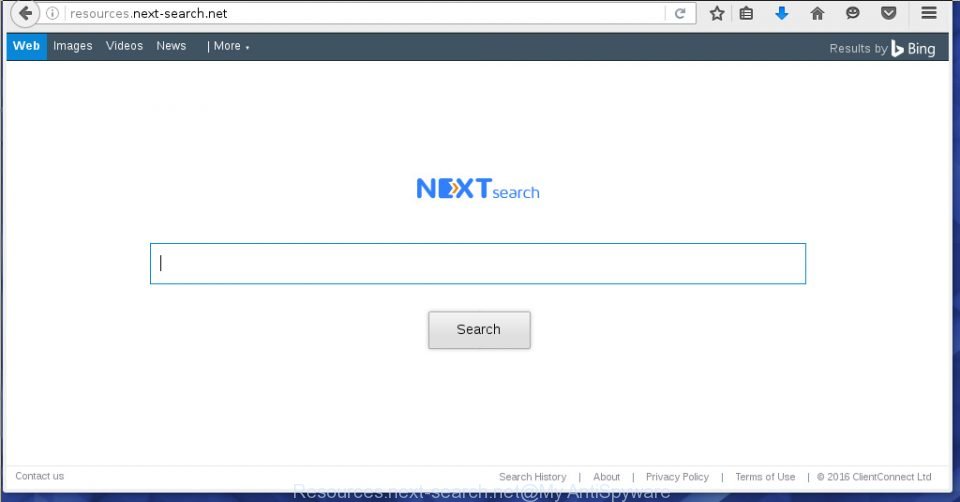The width and height of the screenshot is (960, 502).
Task: Focus the main search input box
Action: click(478, 263)
